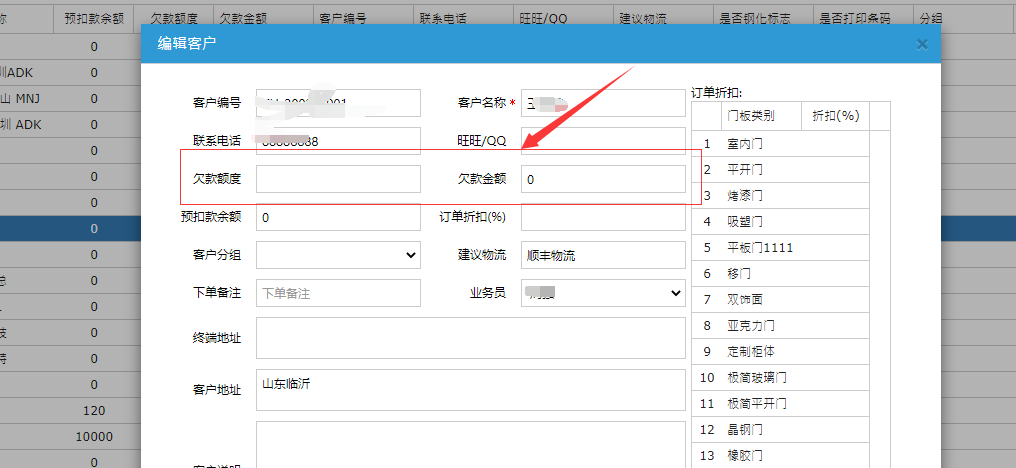Select the 吸塑门 row
This screenshot has width=1016, height=468.
pyautogui.click(x=780, y=222)
